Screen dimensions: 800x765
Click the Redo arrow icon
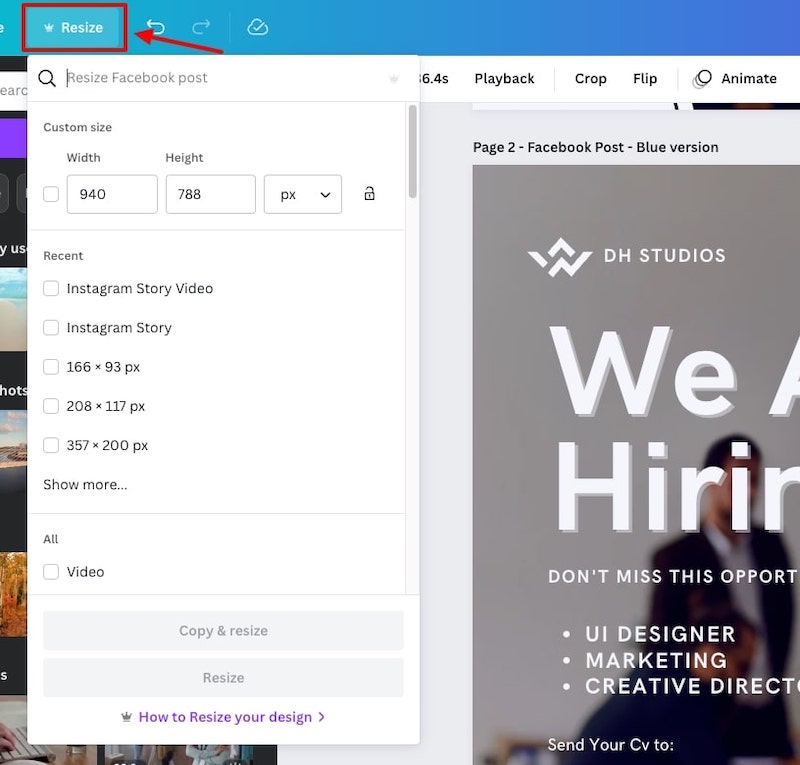(x=201, y=27)
